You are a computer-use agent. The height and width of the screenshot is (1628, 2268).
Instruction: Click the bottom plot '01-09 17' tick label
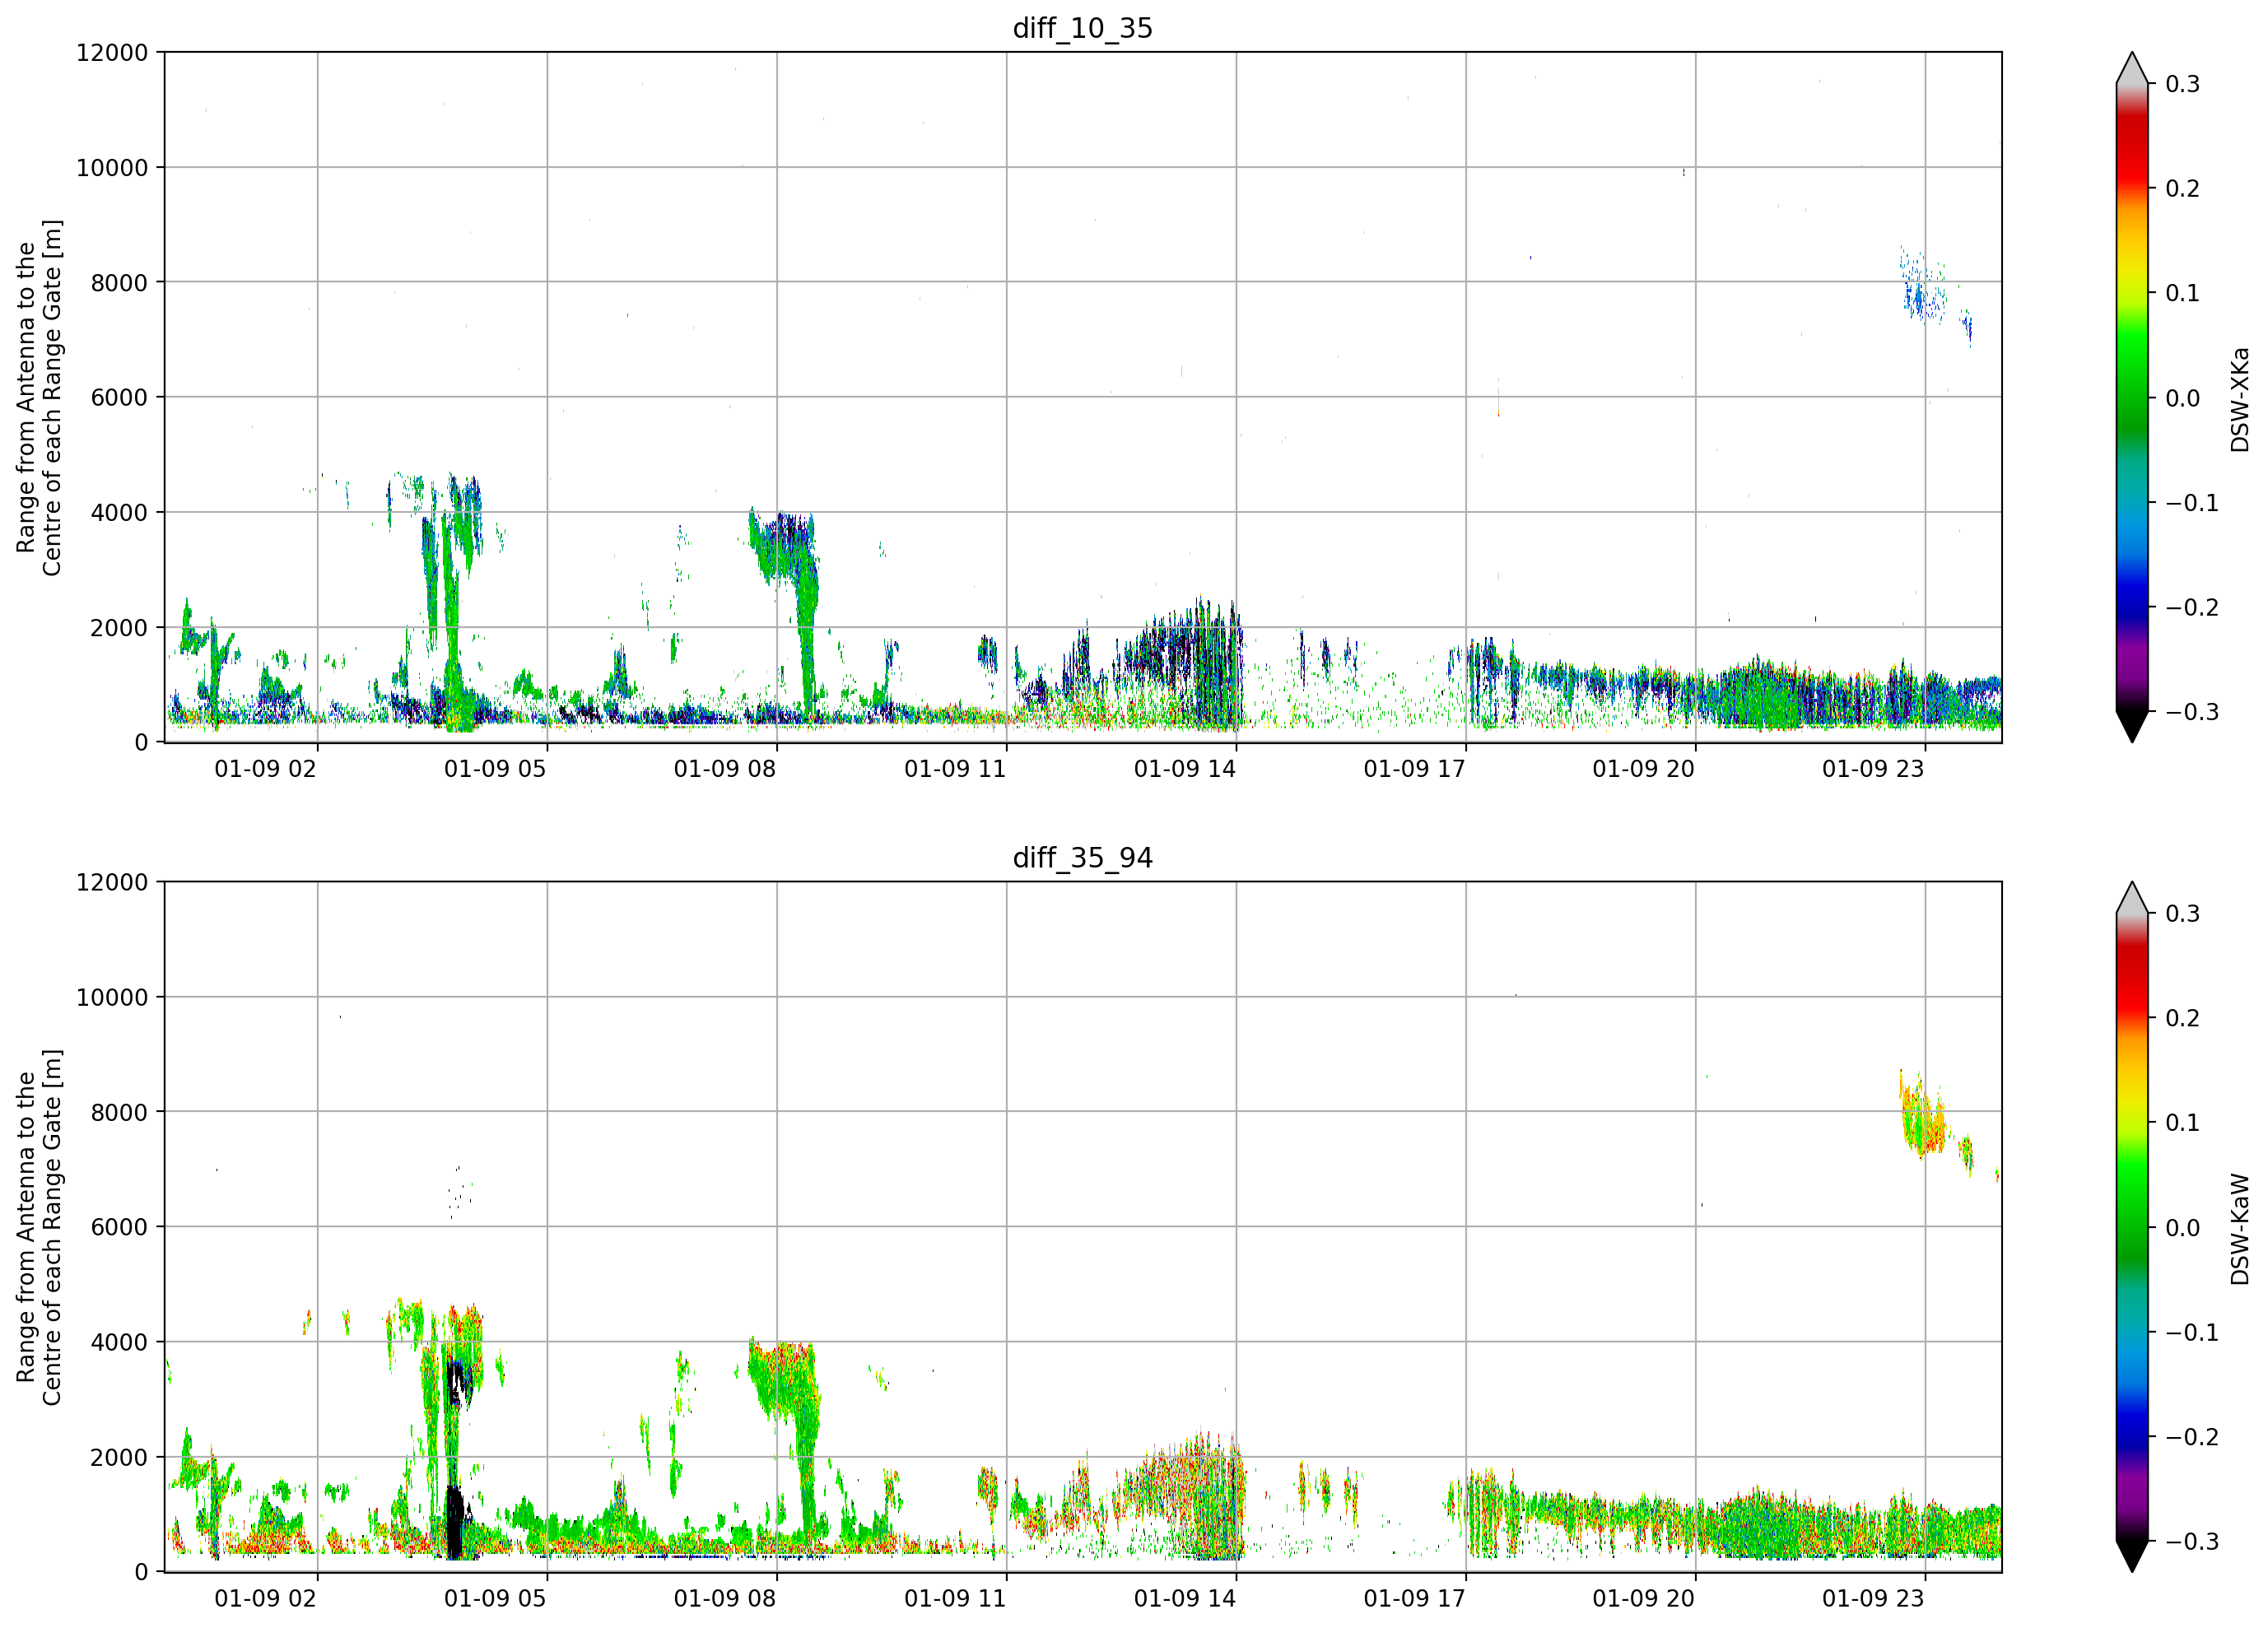point(1414,1599)
